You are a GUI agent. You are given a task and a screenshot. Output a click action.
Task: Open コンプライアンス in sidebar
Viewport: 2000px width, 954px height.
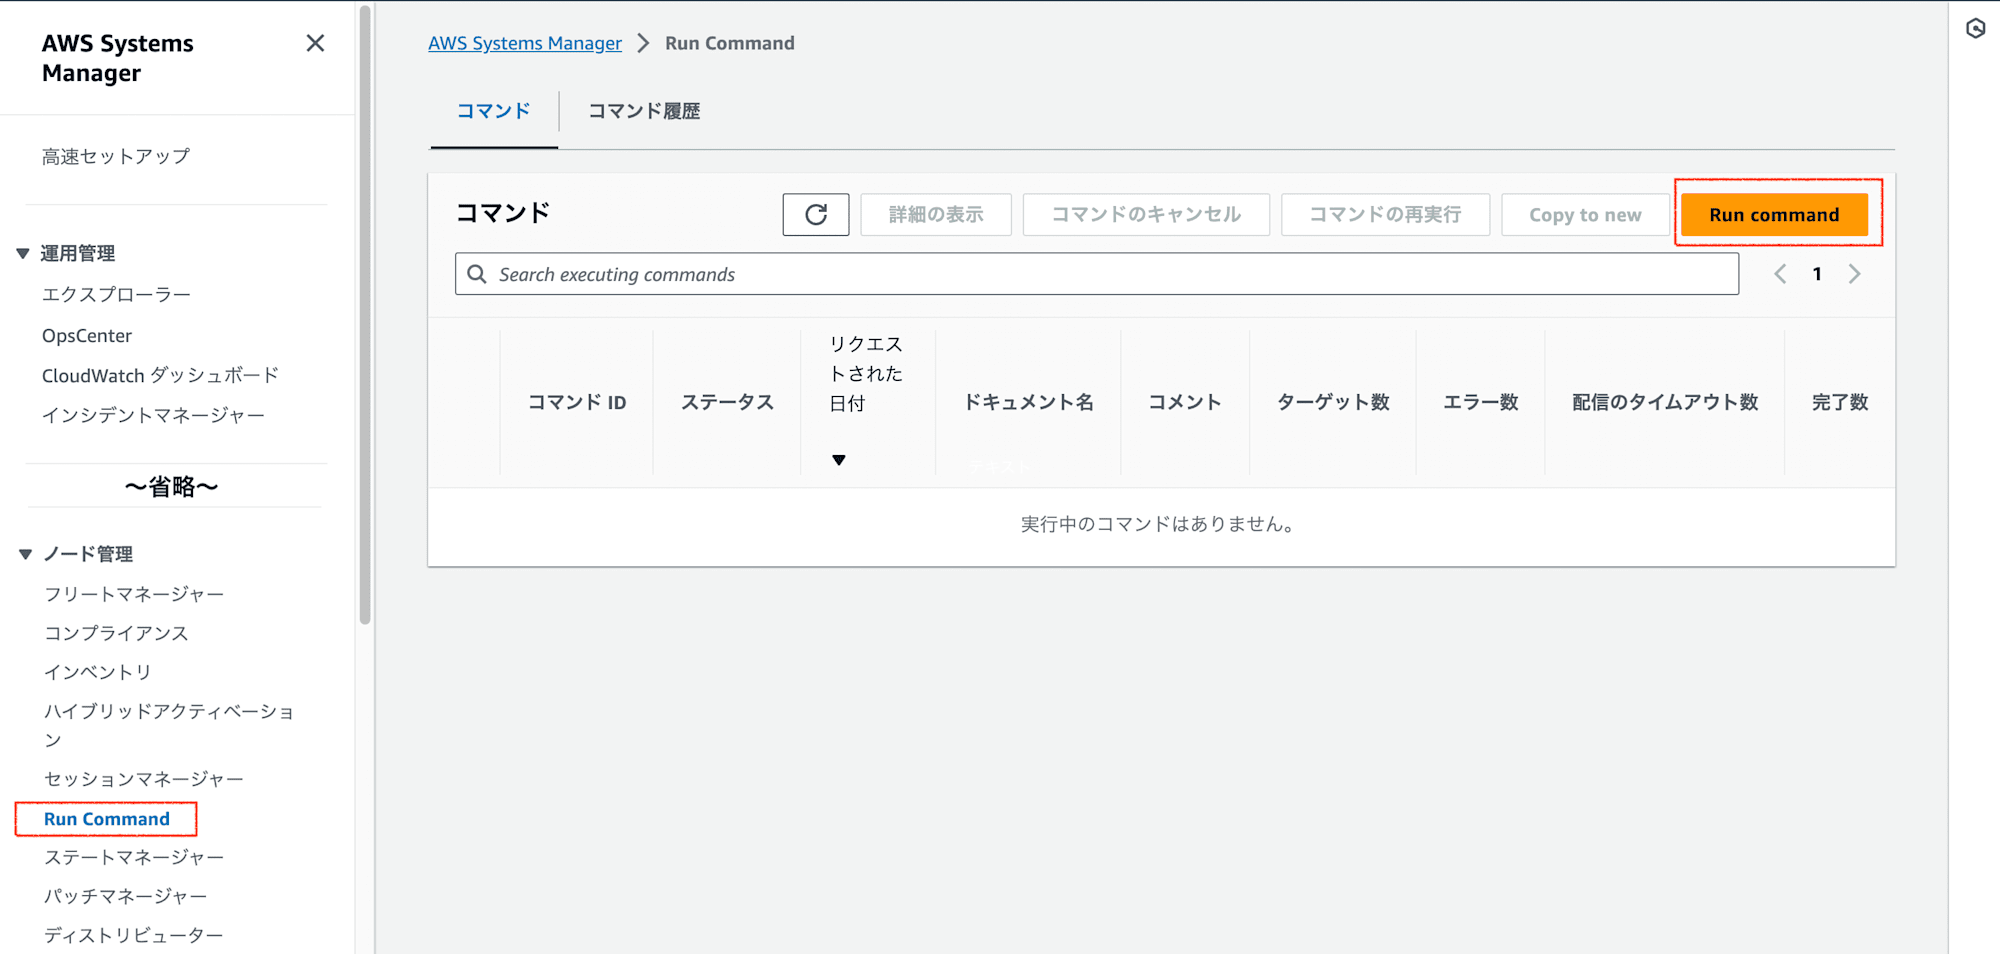point(116,633)
